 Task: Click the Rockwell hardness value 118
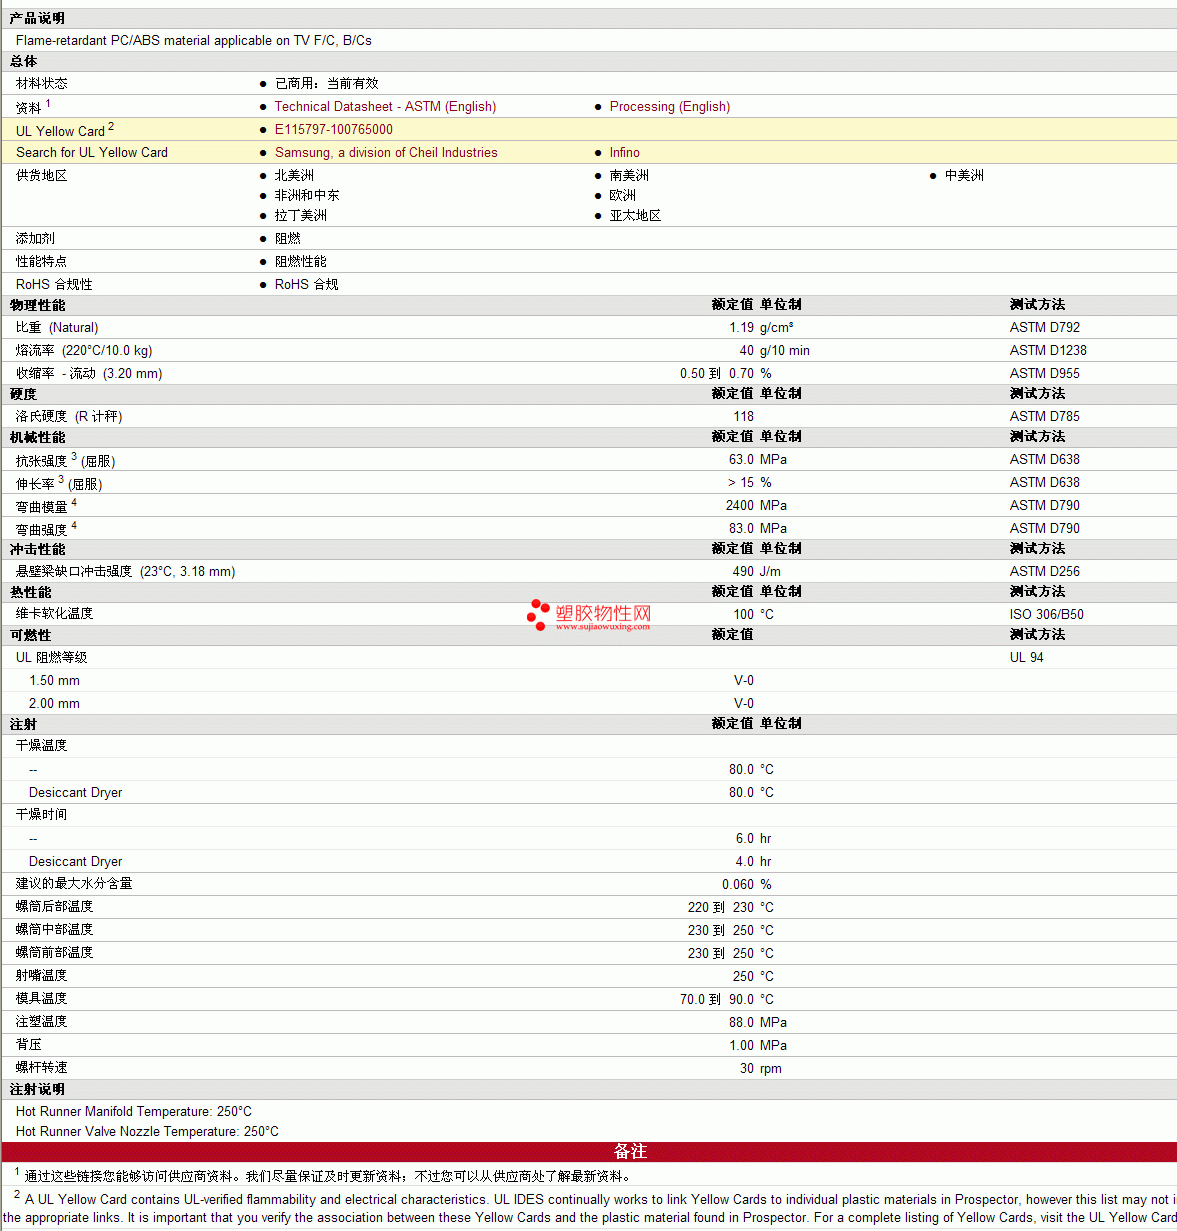744,416
